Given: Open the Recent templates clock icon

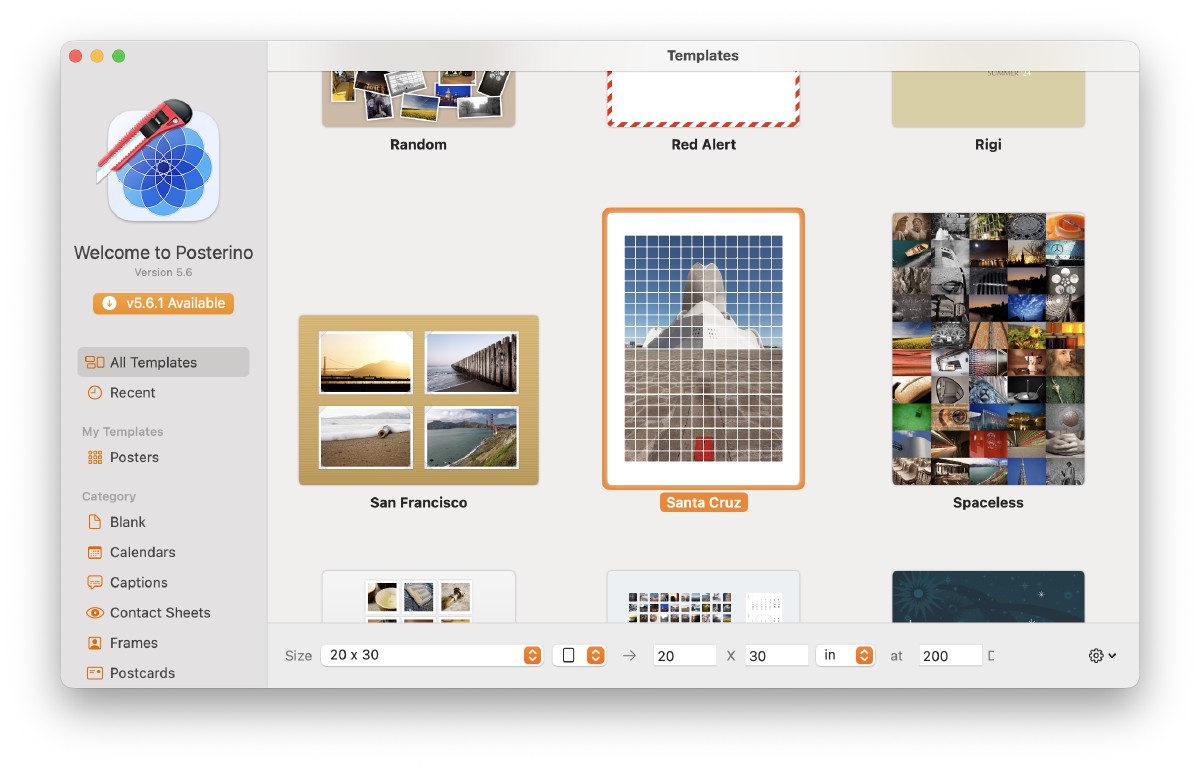Looking at the screenshot, I should pos(95,393).
